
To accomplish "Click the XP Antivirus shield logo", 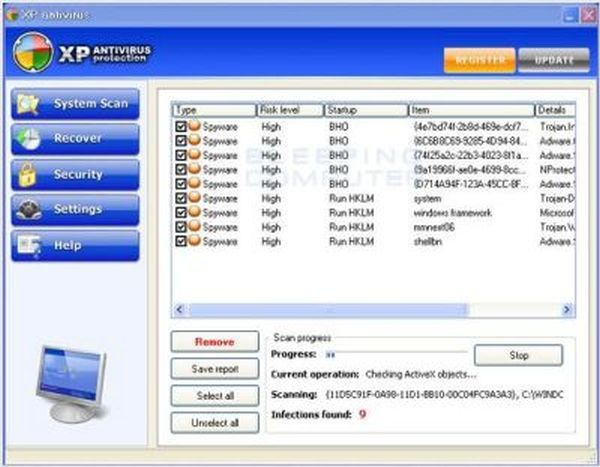I will [x=34, y=53].
